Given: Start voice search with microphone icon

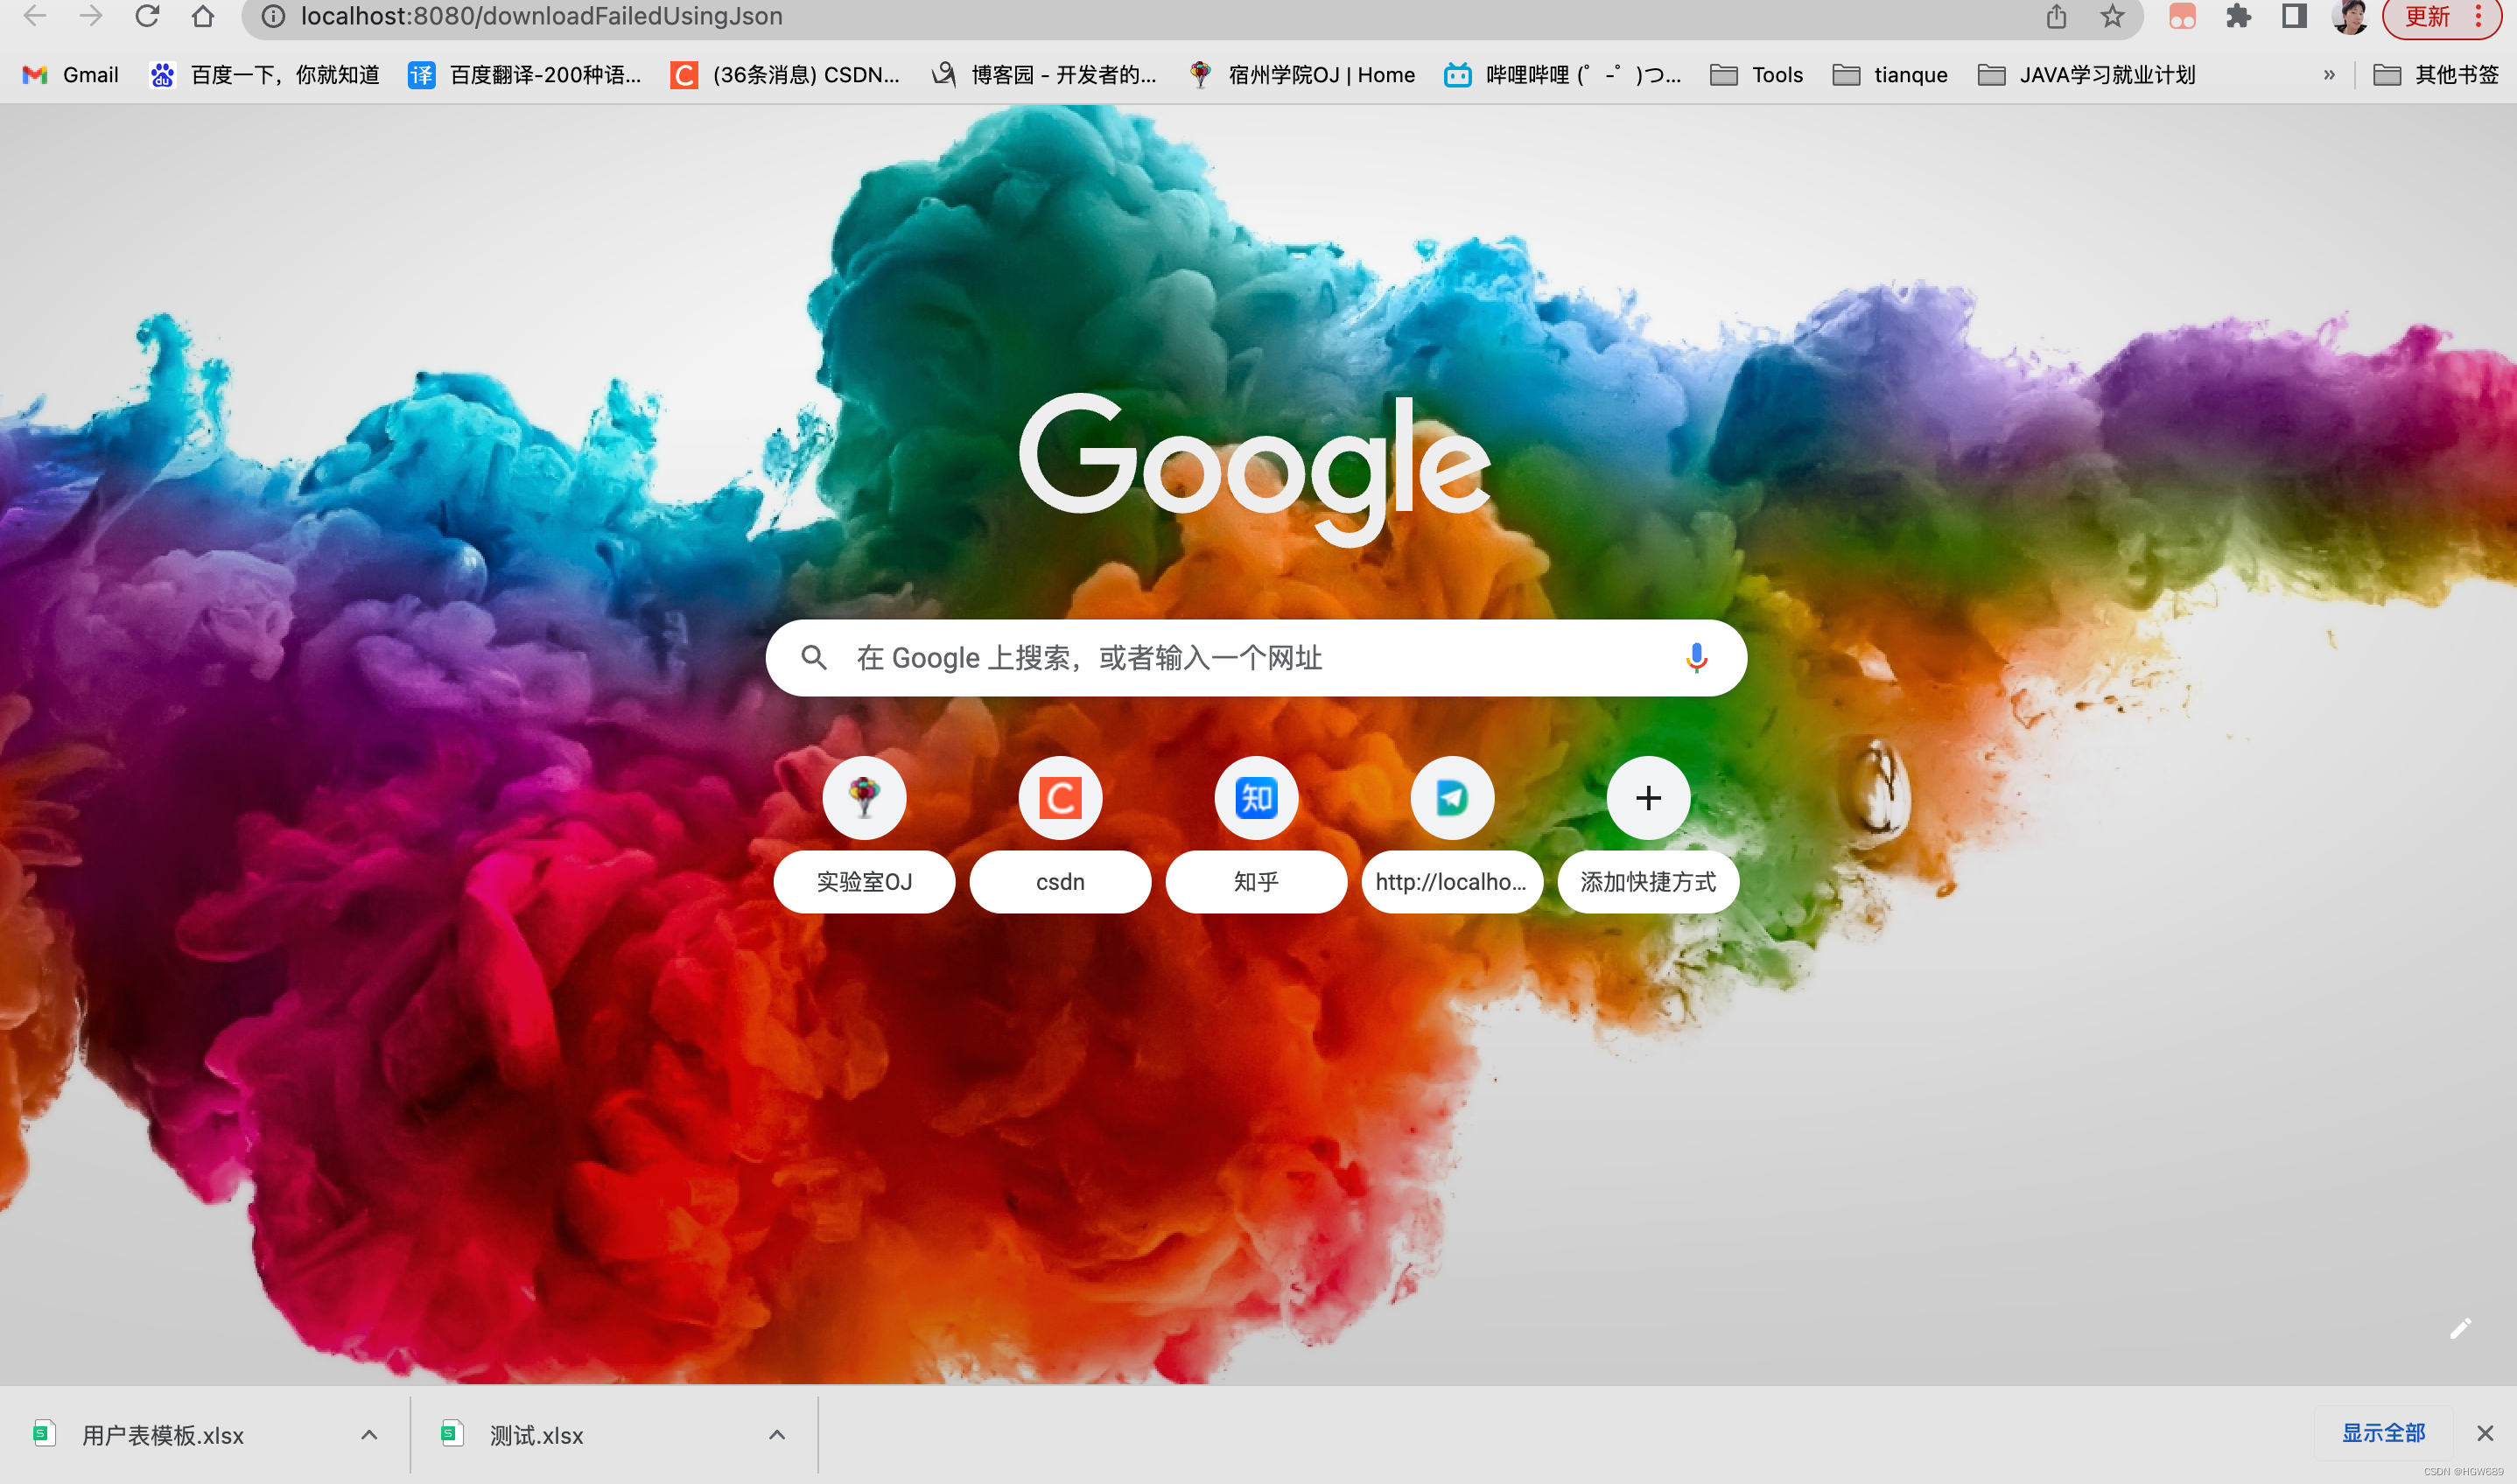Looking at the screenshot, I should (x=1696, y=658).
